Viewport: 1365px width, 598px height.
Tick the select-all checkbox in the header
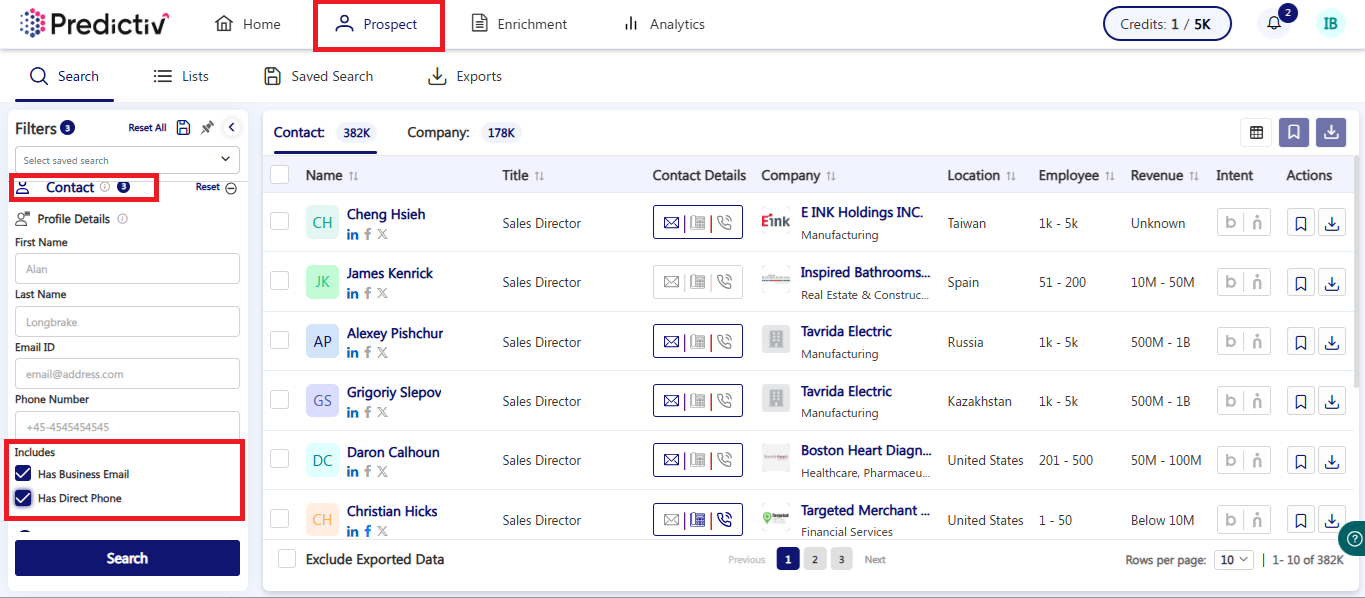click(x=280, y=175)
